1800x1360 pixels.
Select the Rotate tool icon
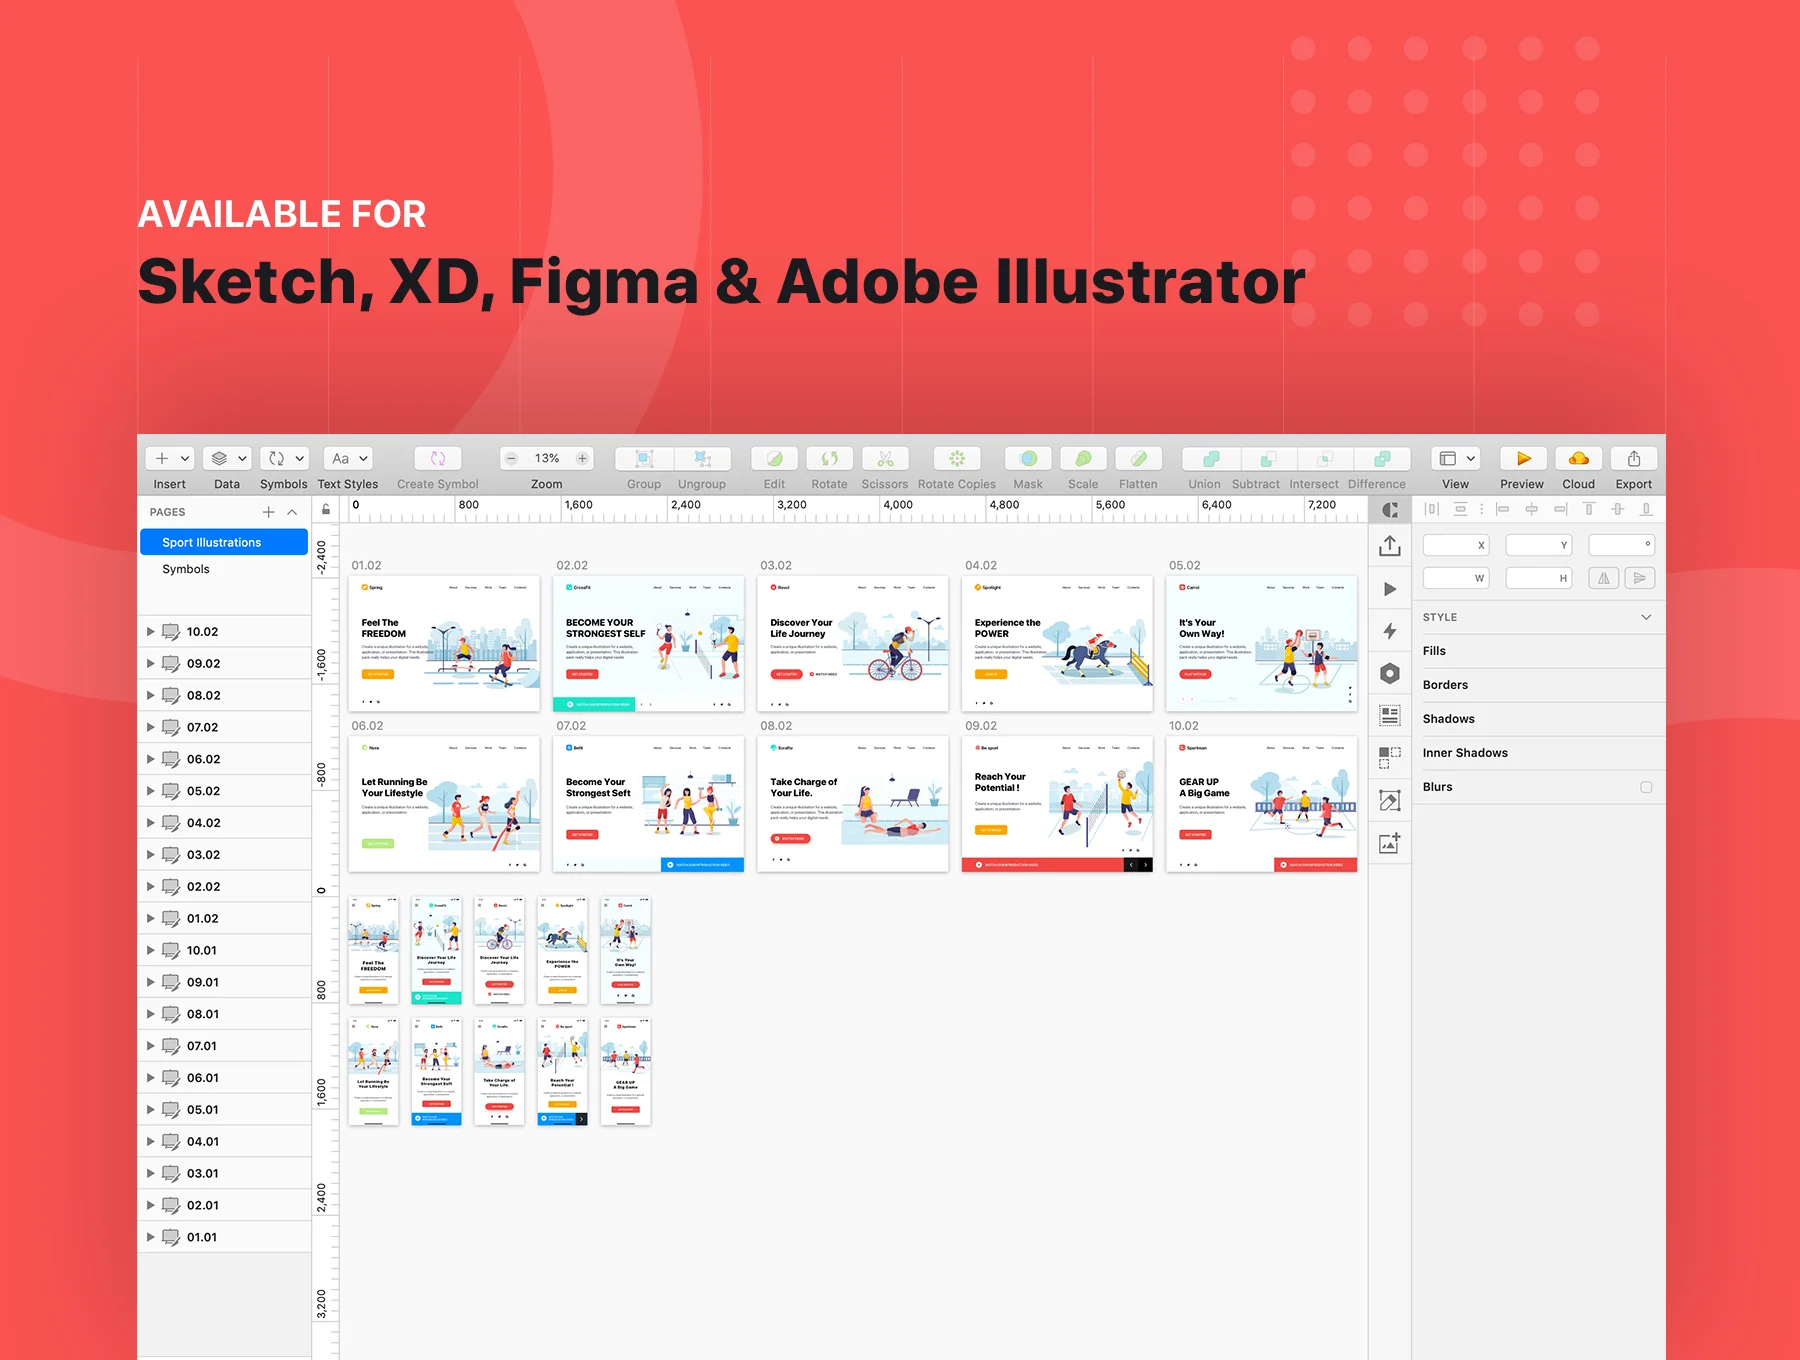click(x=830, y=458)
